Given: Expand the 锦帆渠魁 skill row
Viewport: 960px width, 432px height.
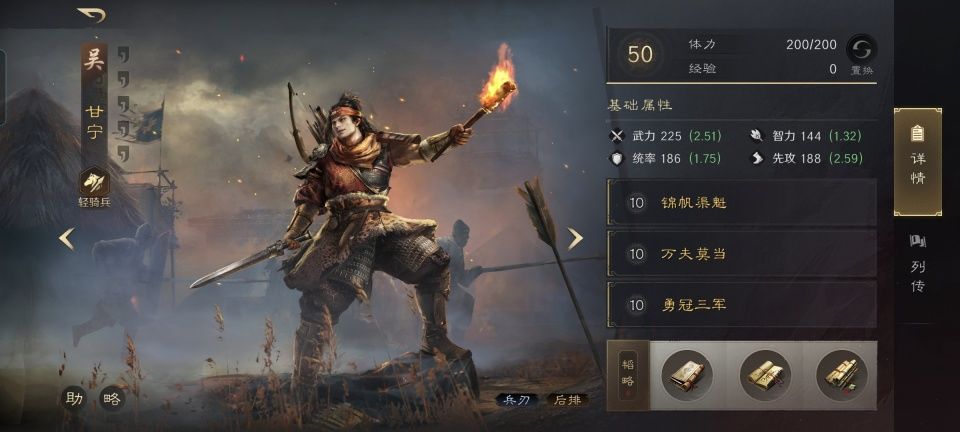Looking at the screenshot, I should click(741, 202).
